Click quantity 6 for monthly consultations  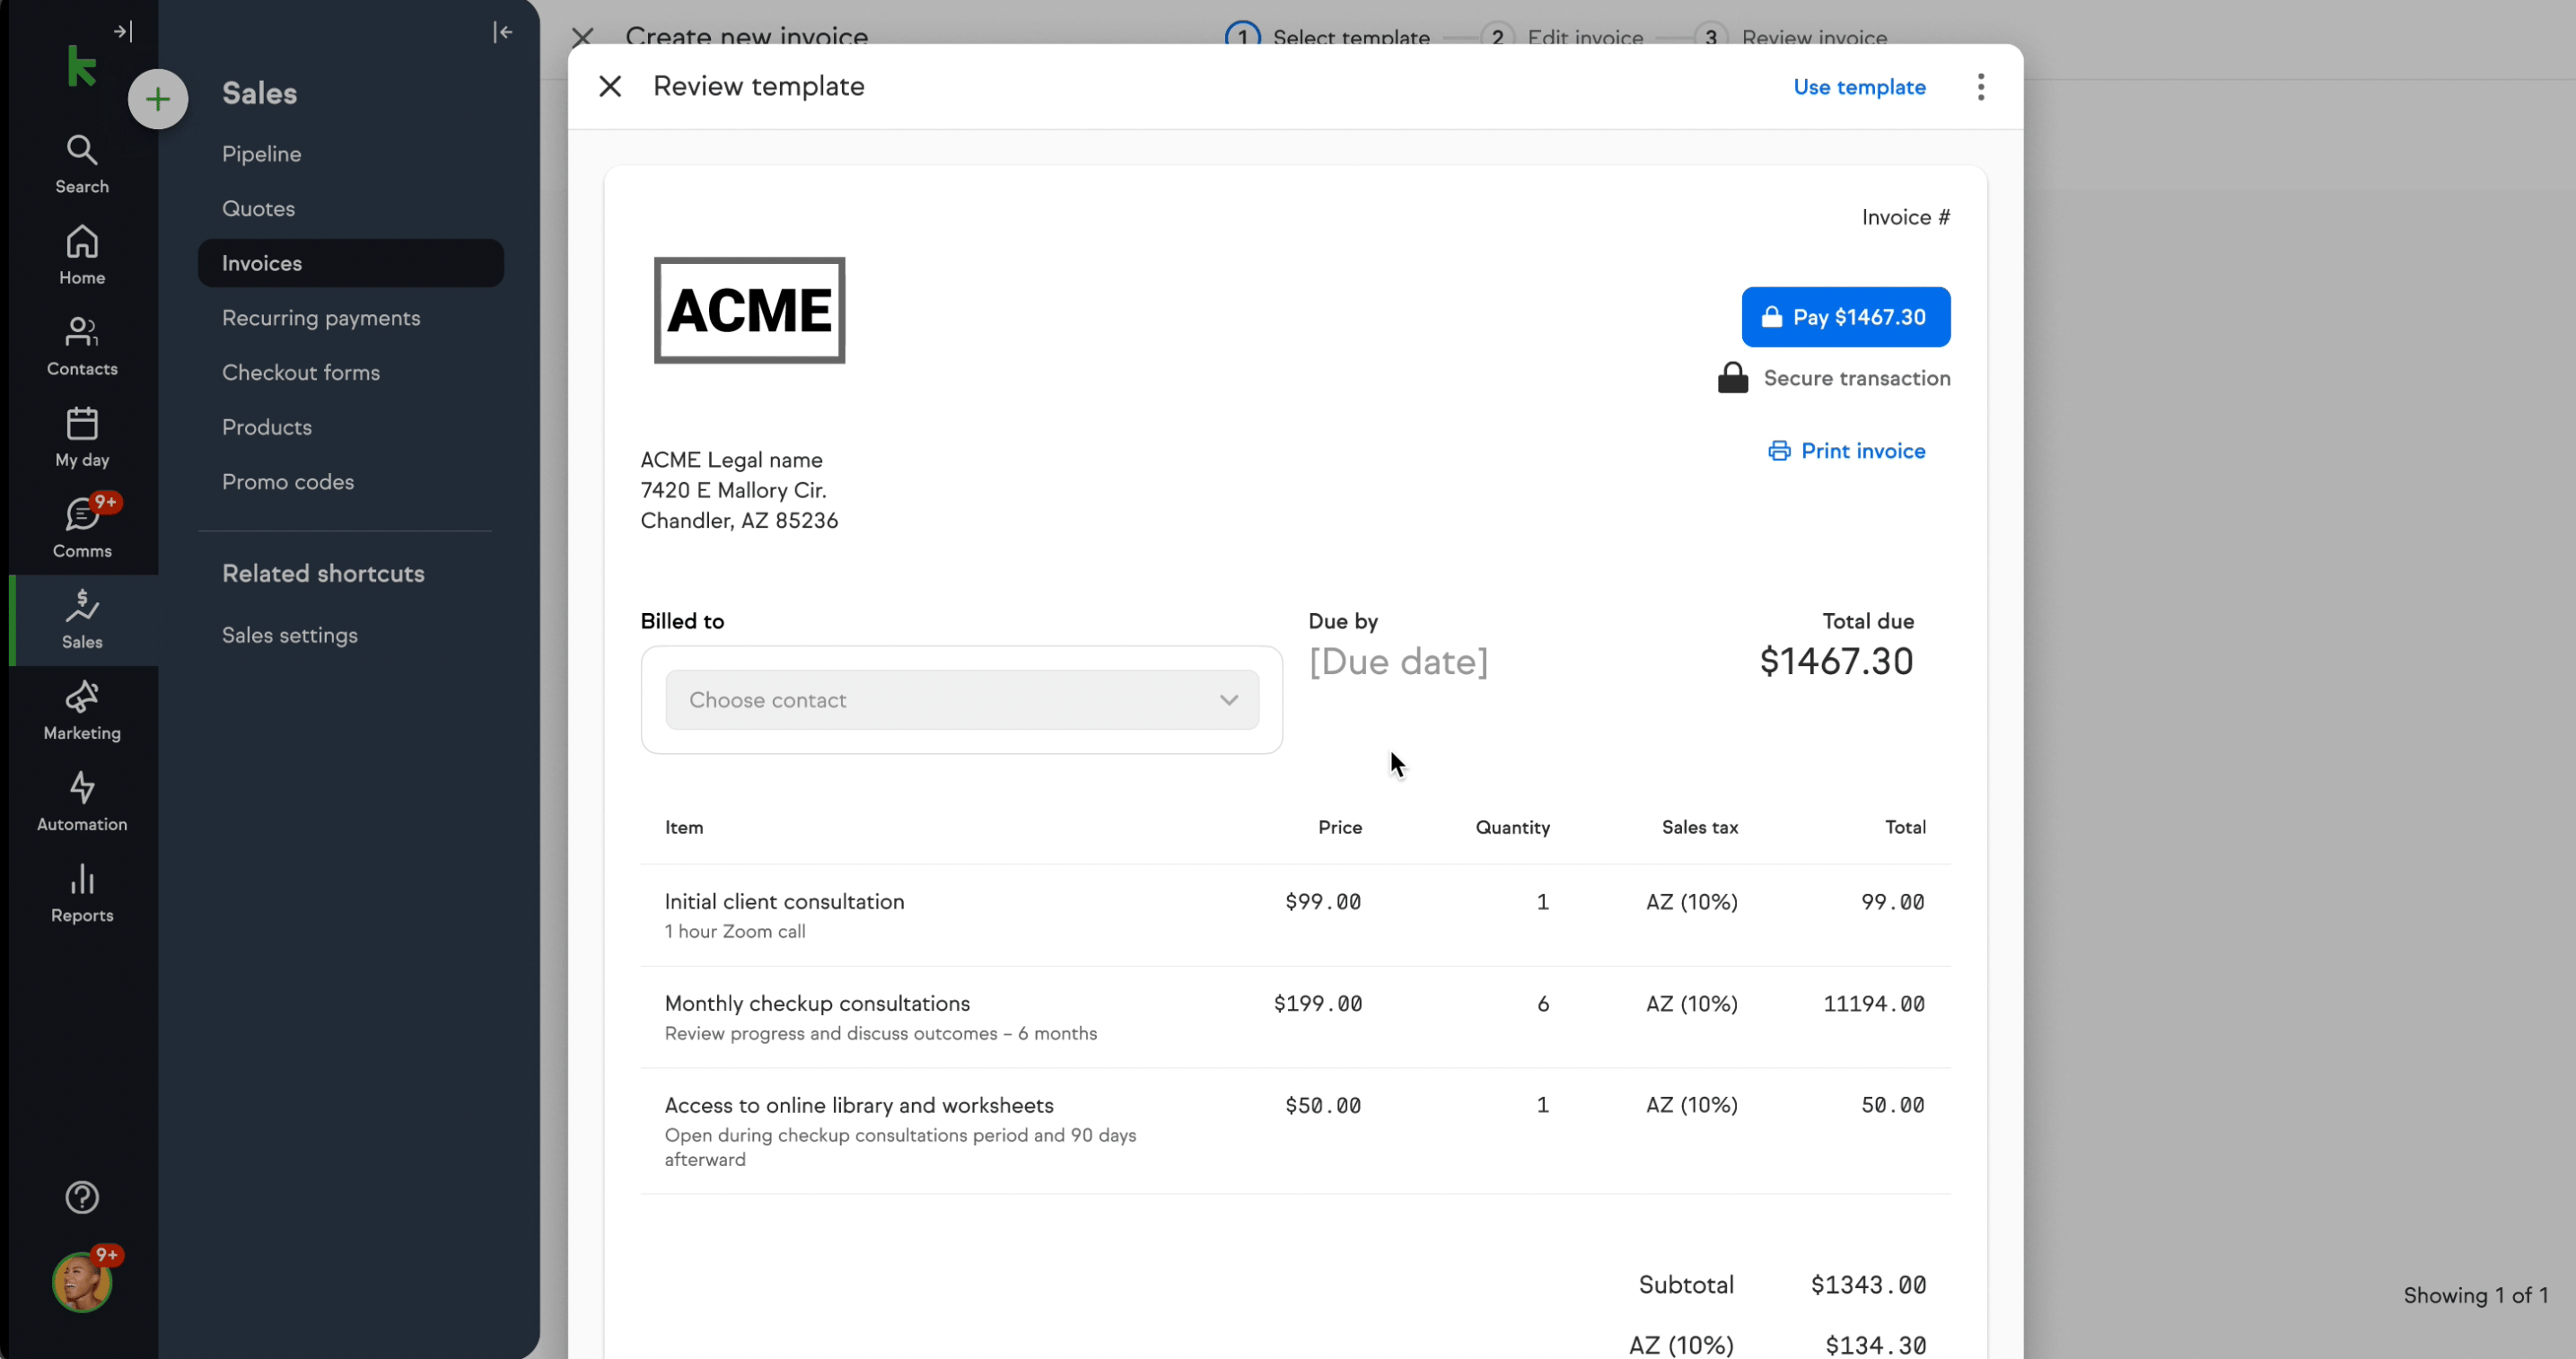pyautogui.click(x=1543, y=1004)
